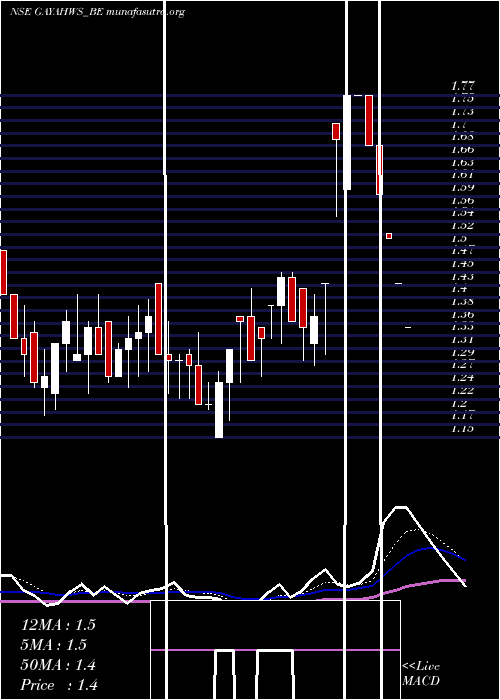The height and width of the screenshot is (700, 500).
Task: Click the 1.61 price axis label
Action: 462,175
